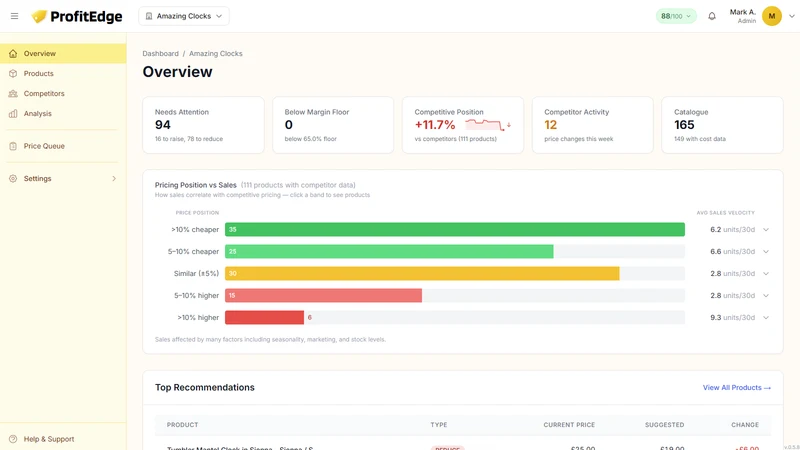Click the Analysis chart icon
Image resolution: width=800 pixels, height=450 pixels.
pos(13,113)
